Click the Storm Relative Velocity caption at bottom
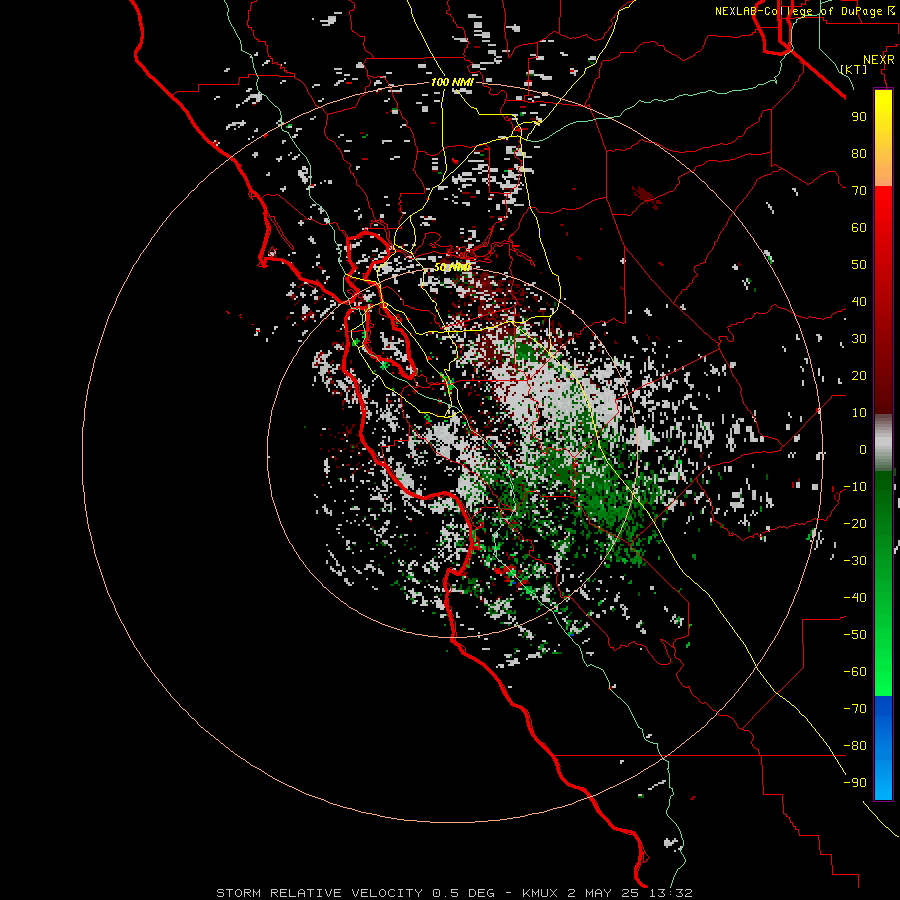The height and width of the screenshot is (900, 900). 454,893
